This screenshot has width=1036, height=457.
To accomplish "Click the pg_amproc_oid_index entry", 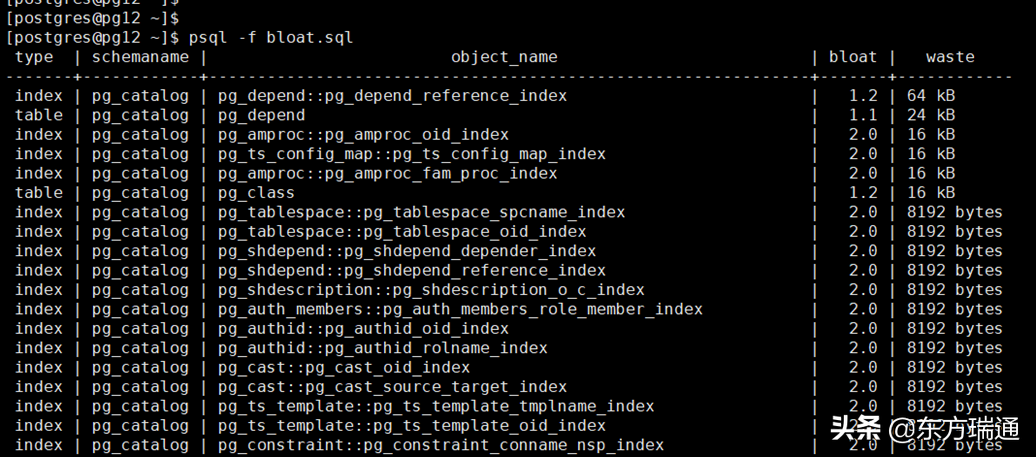I will (x=363, y=135).
